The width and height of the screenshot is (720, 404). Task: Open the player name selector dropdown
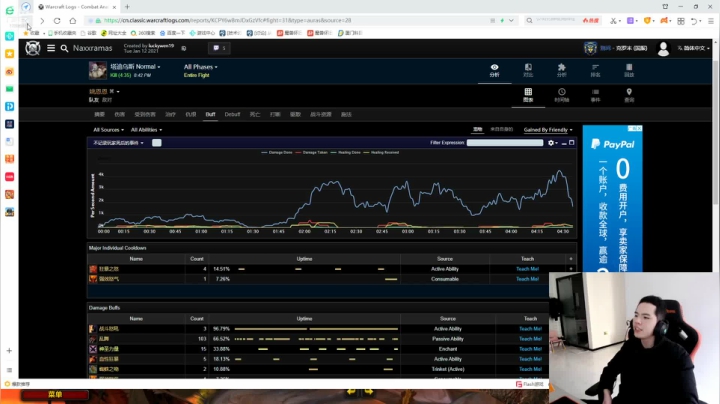point(104,91)
